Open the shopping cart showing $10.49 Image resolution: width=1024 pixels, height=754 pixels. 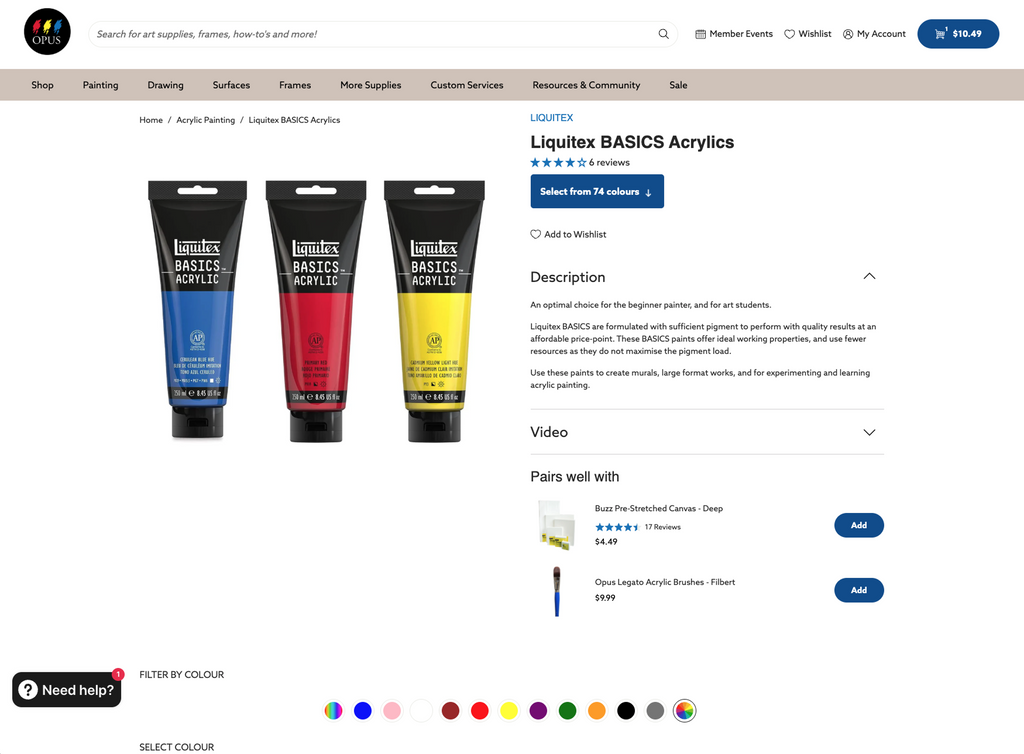pos(958,34)
